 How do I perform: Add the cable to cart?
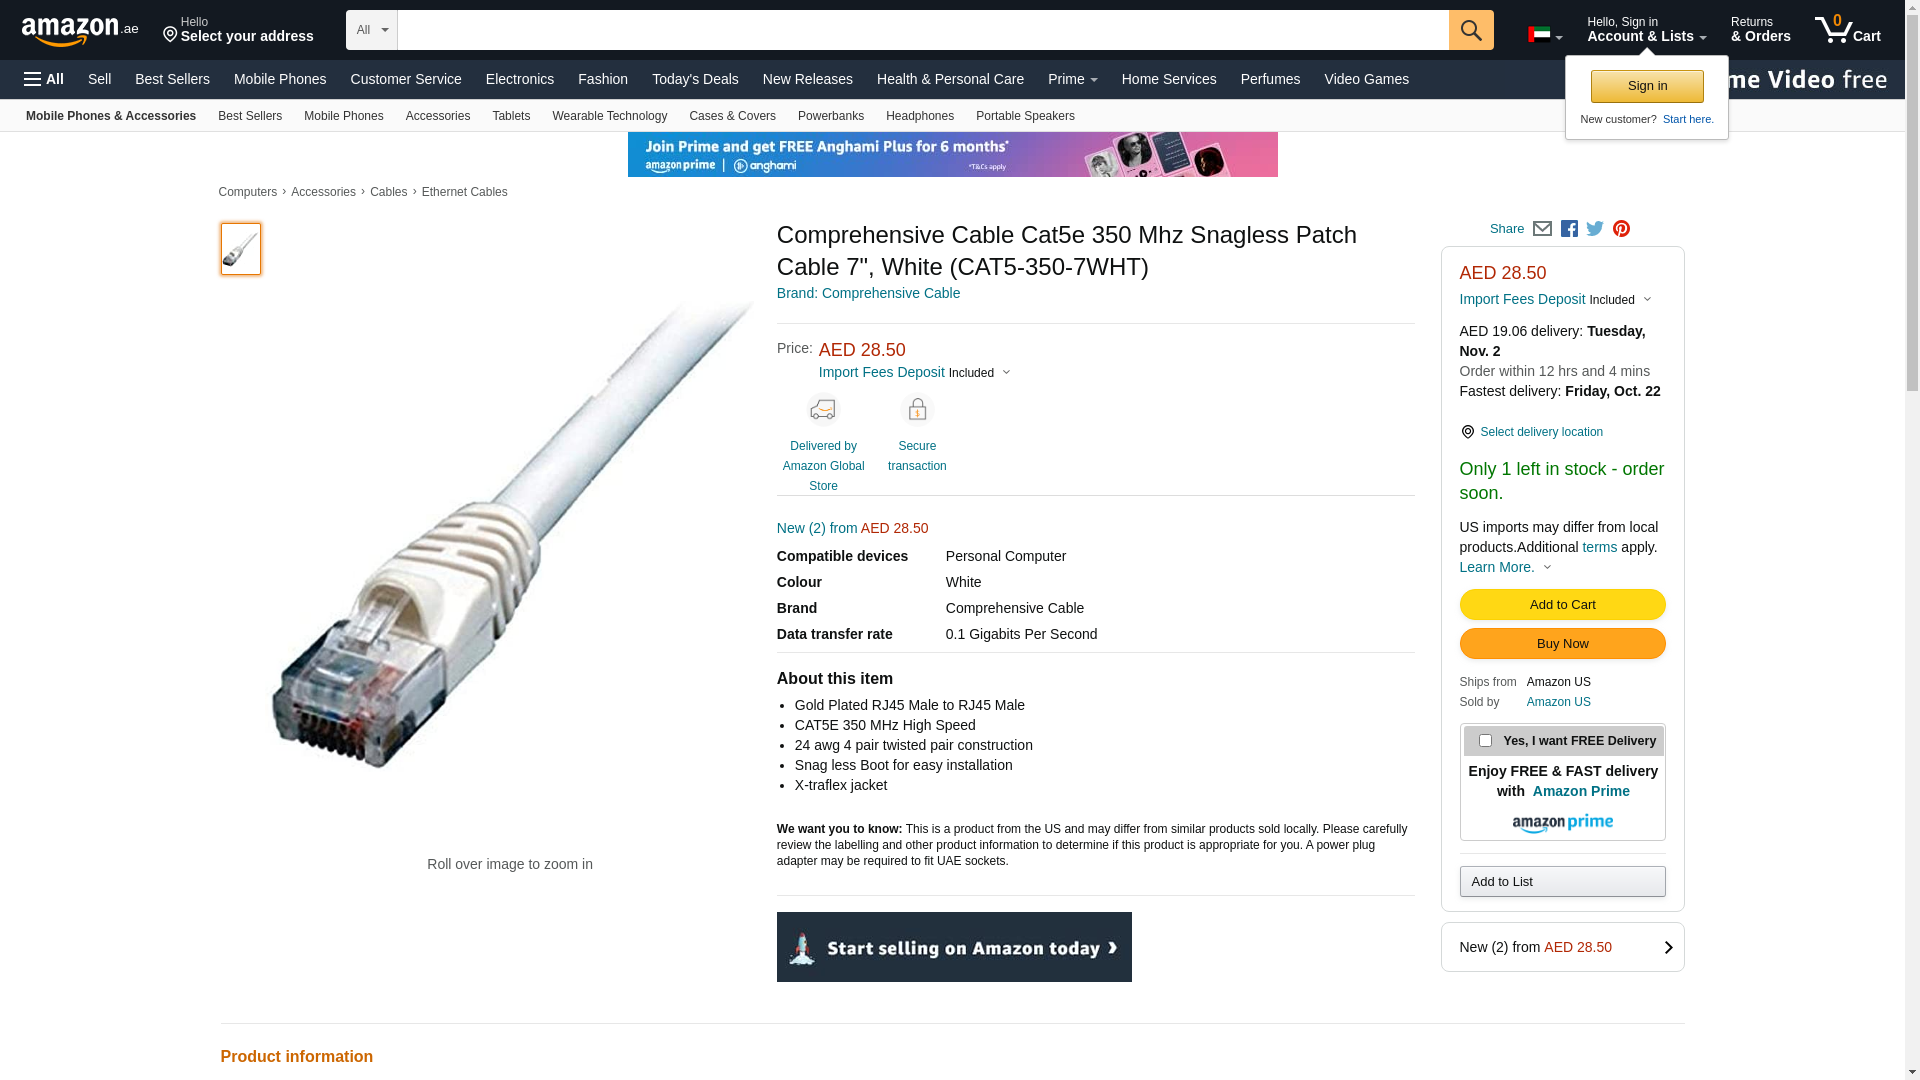click(x=1562, y=604)
